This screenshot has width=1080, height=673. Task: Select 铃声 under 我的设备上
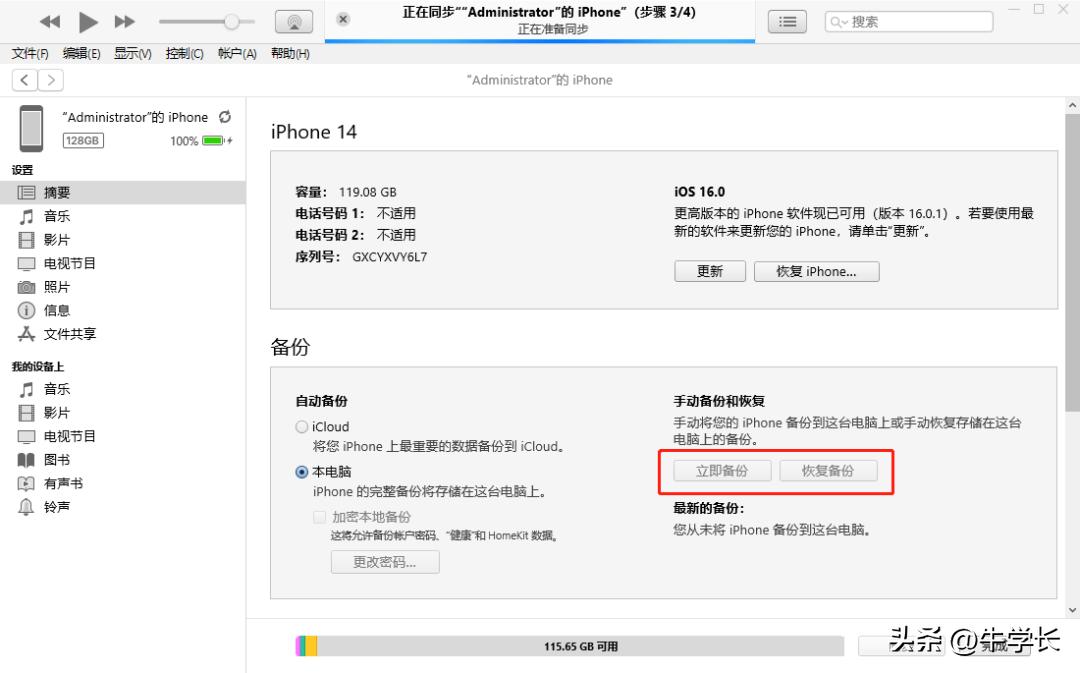click(57, 507)
